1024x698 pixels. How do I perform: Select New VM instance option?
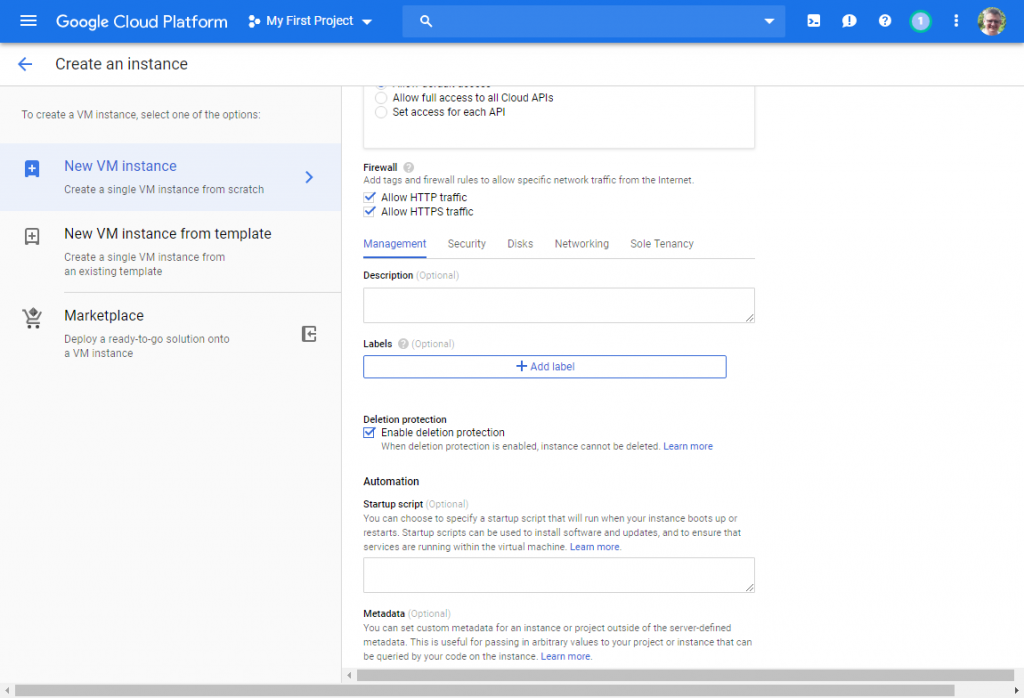[170, 177]
